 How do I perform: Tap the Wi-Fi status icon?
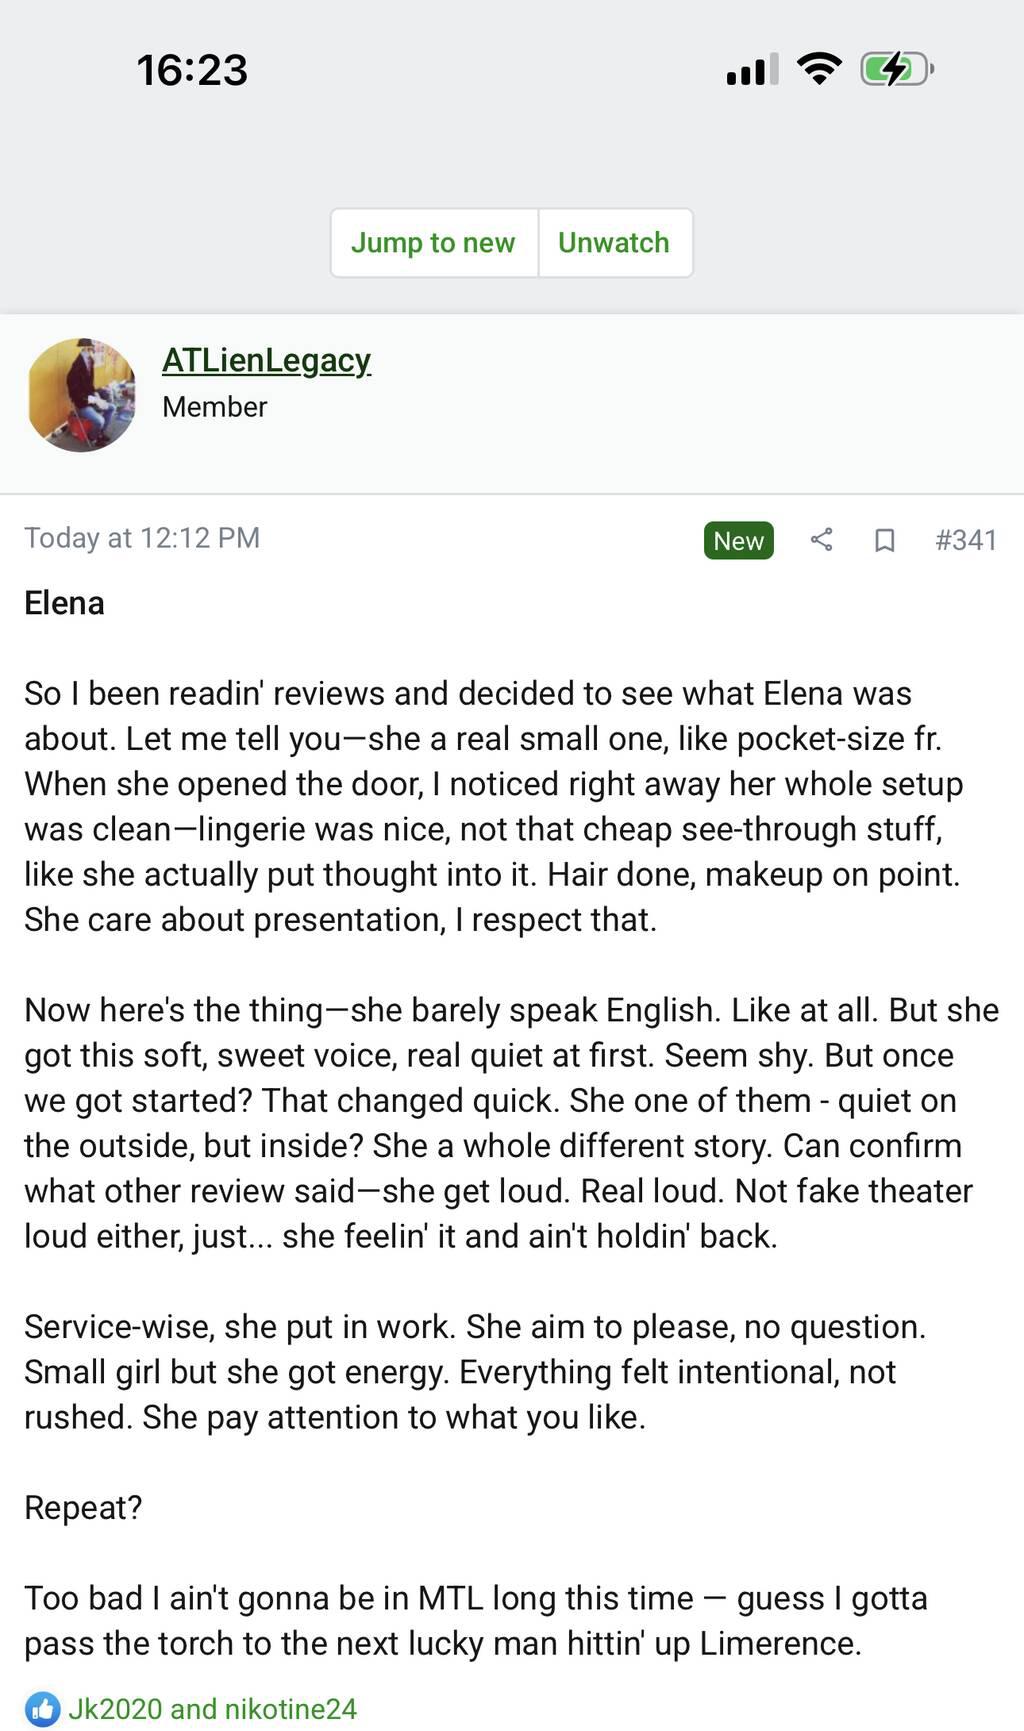[x=819, y=69]
